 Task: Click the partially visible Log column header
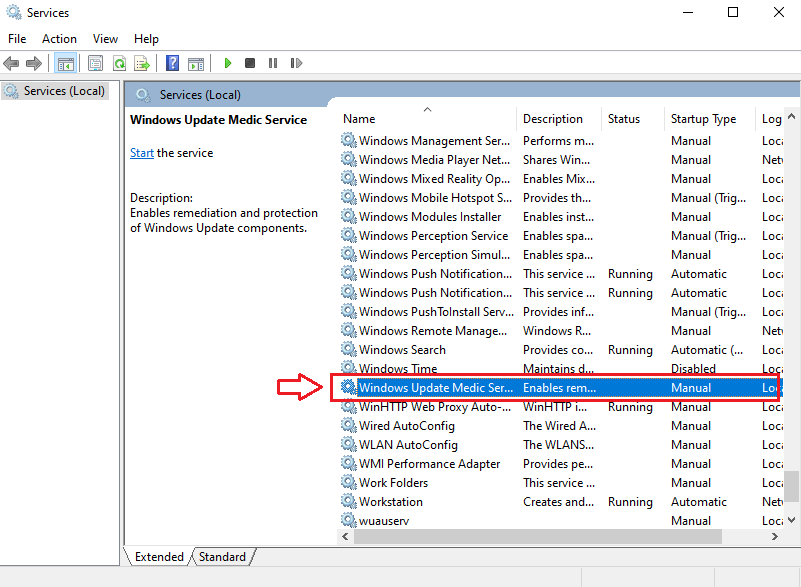(x=769, y=119)
